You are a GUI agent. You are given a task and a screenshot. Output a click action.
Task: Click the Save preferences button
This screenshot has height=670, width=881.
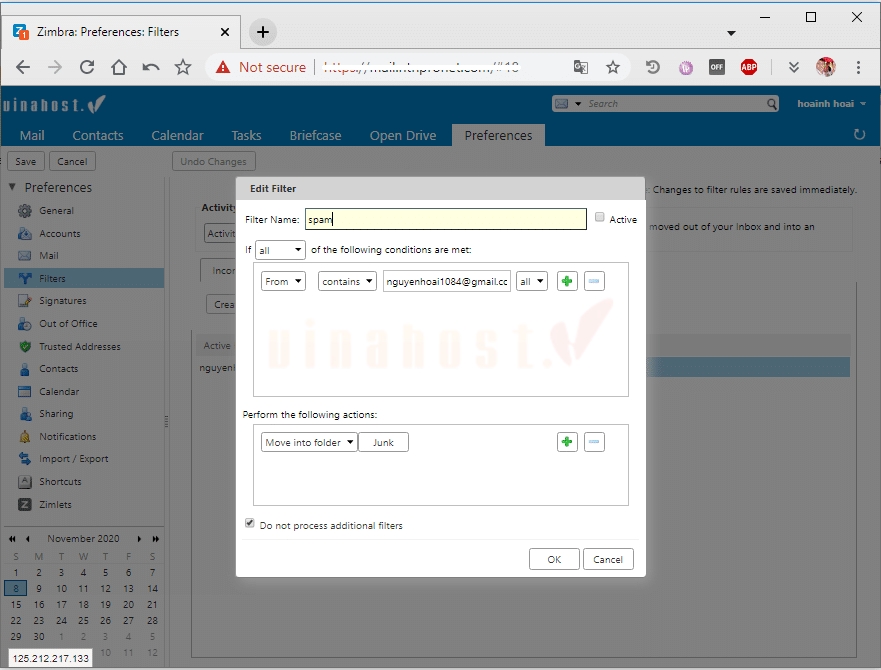coord(25,161)
